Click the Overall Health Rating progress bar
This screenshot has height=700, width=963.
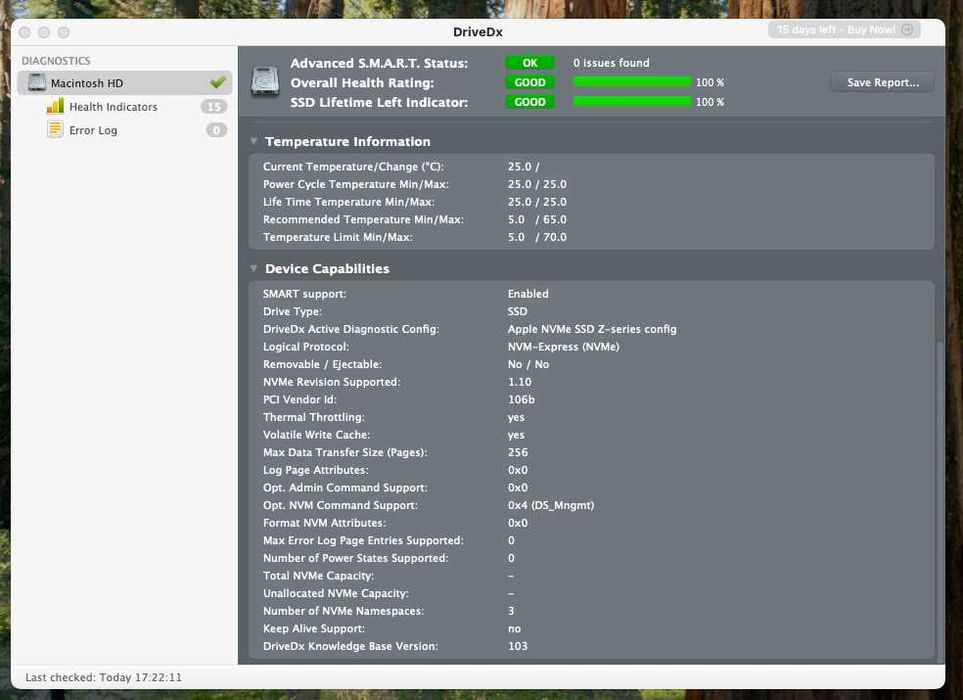632,82
